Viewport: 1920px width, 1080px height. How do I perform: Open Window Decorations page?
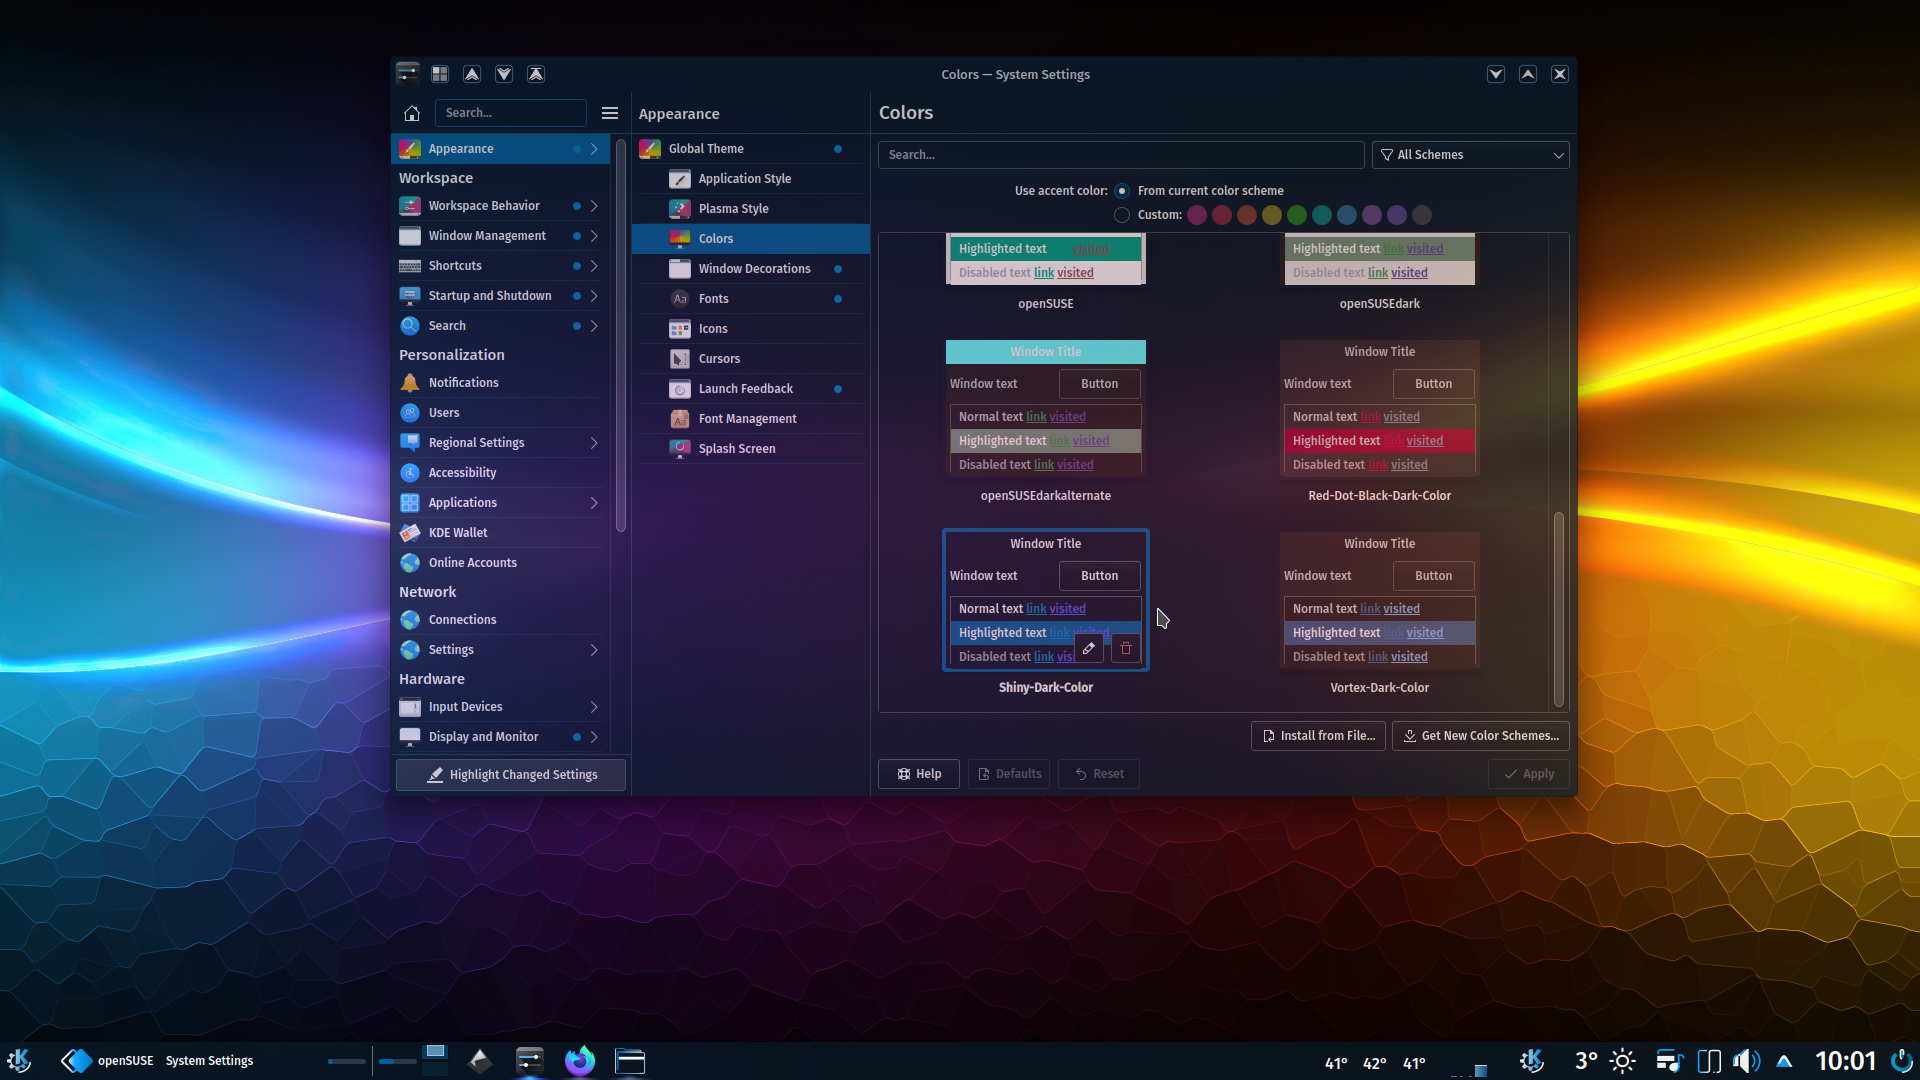(x=750, y=269)
